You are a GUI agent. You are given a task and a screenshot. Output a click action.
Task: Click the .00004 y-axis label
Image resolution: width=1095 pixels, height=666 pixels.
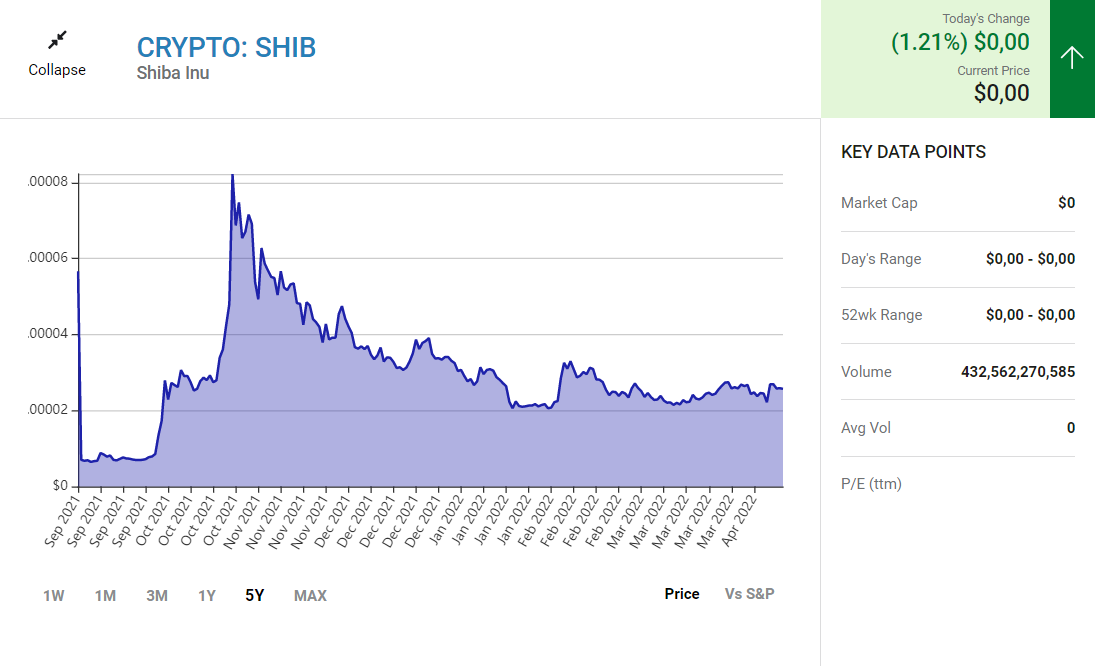pyautogui.click(x=48, y=334)
